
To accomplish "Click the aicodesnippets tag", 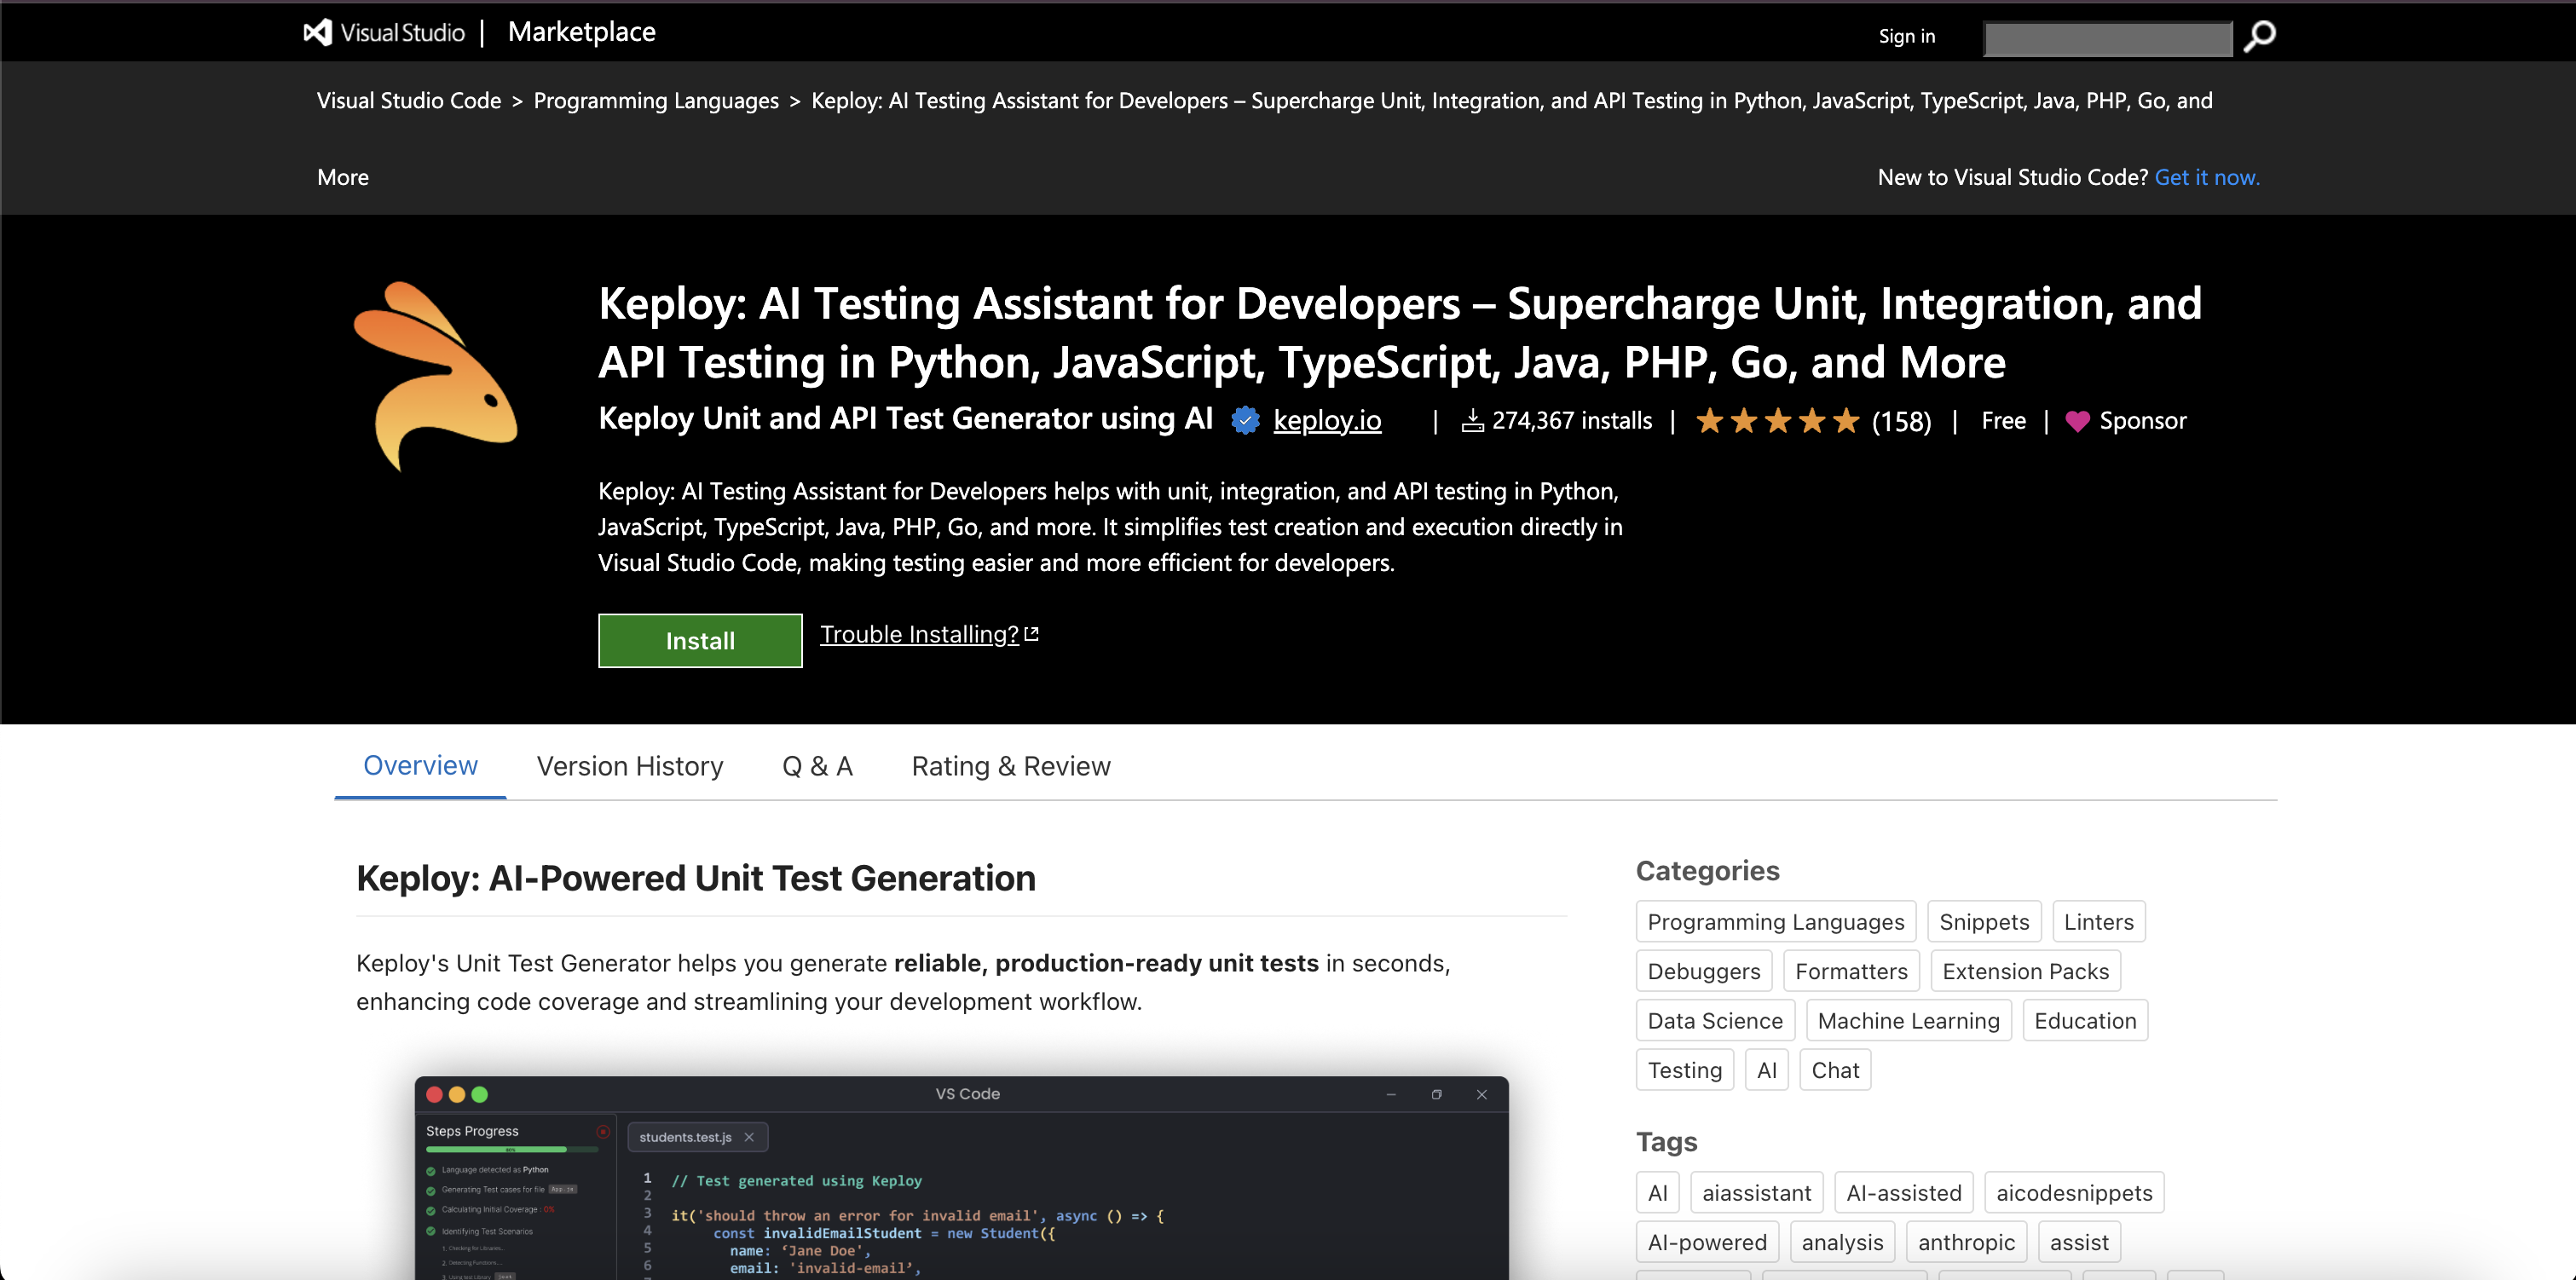I will 2074,1193.
